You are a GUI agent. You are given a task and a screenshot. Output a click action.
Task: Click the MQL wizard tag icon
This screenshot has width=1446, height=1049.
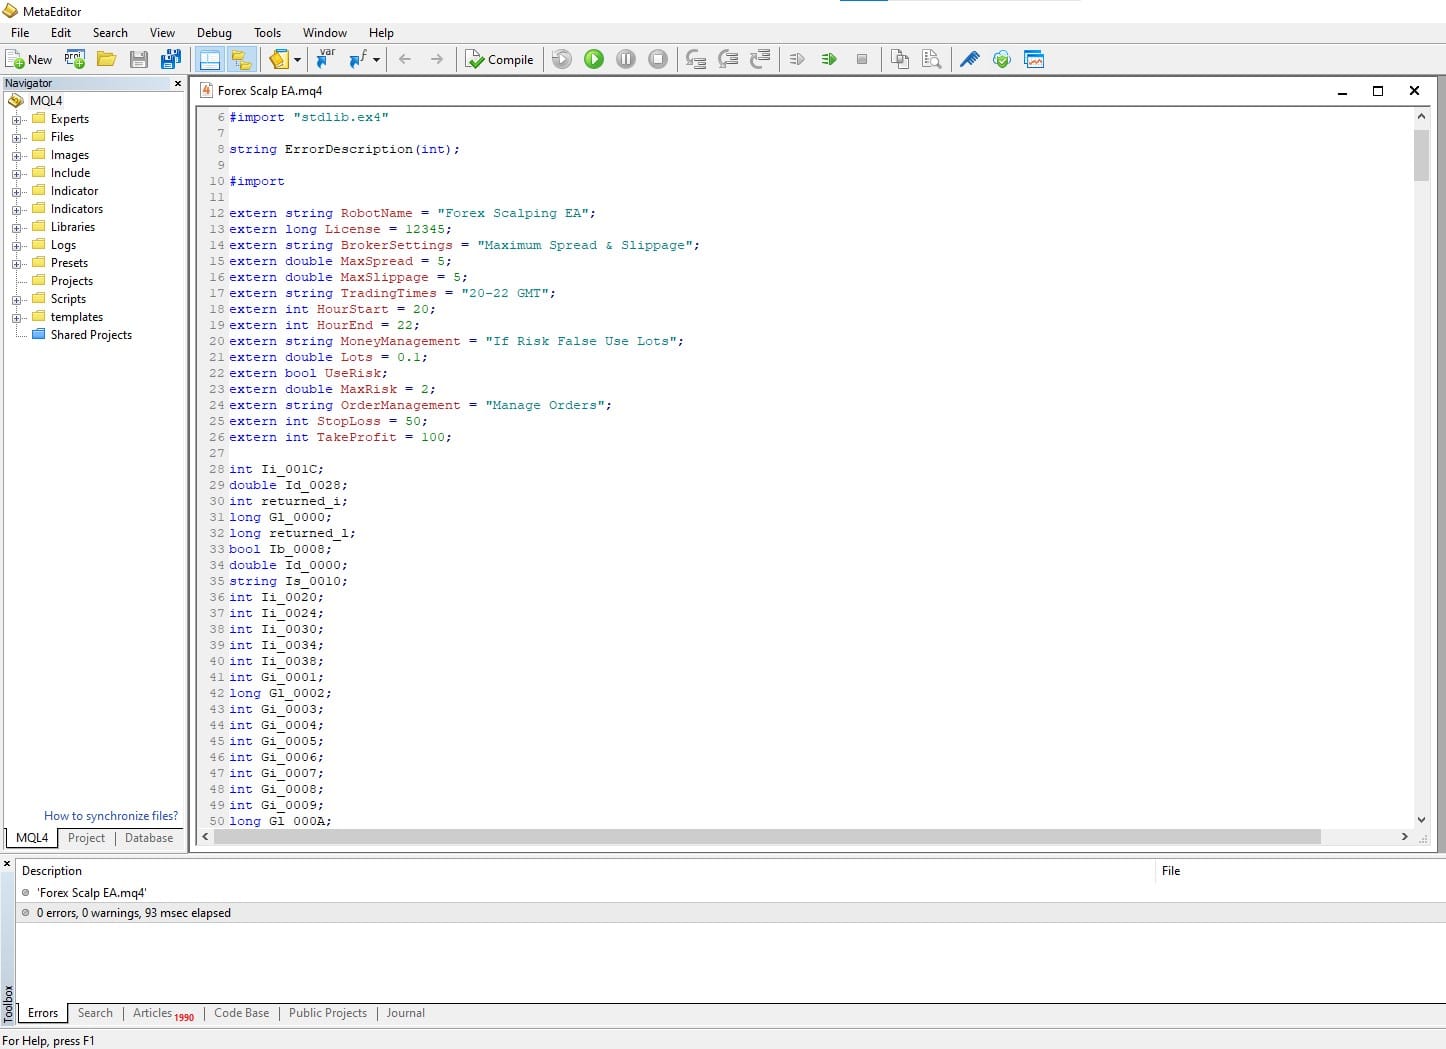coord(279,60)
